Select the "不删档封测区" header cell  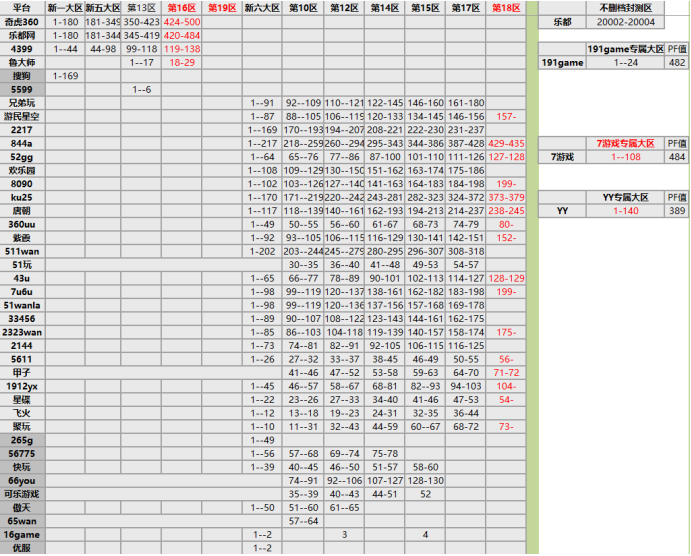625,8
